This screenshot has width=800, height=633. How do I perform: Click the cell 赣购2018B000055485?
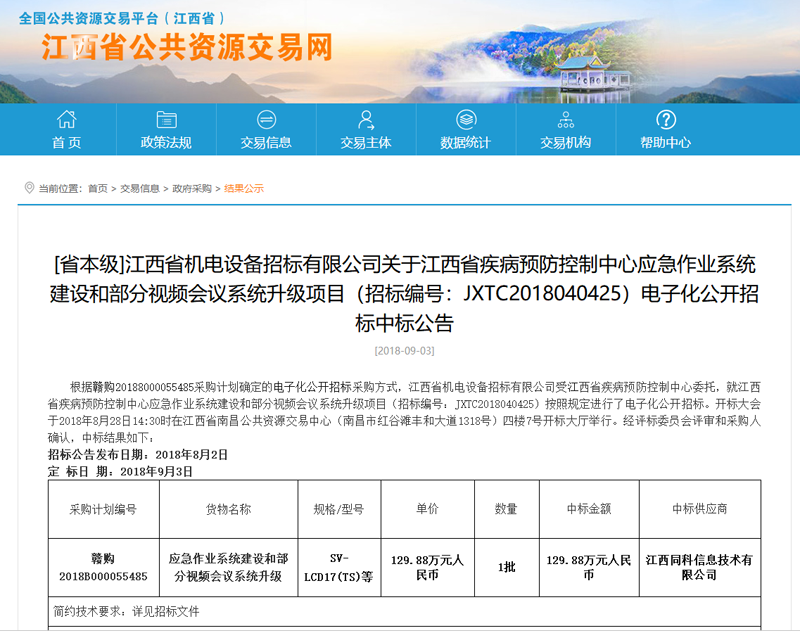pos(104,568)
